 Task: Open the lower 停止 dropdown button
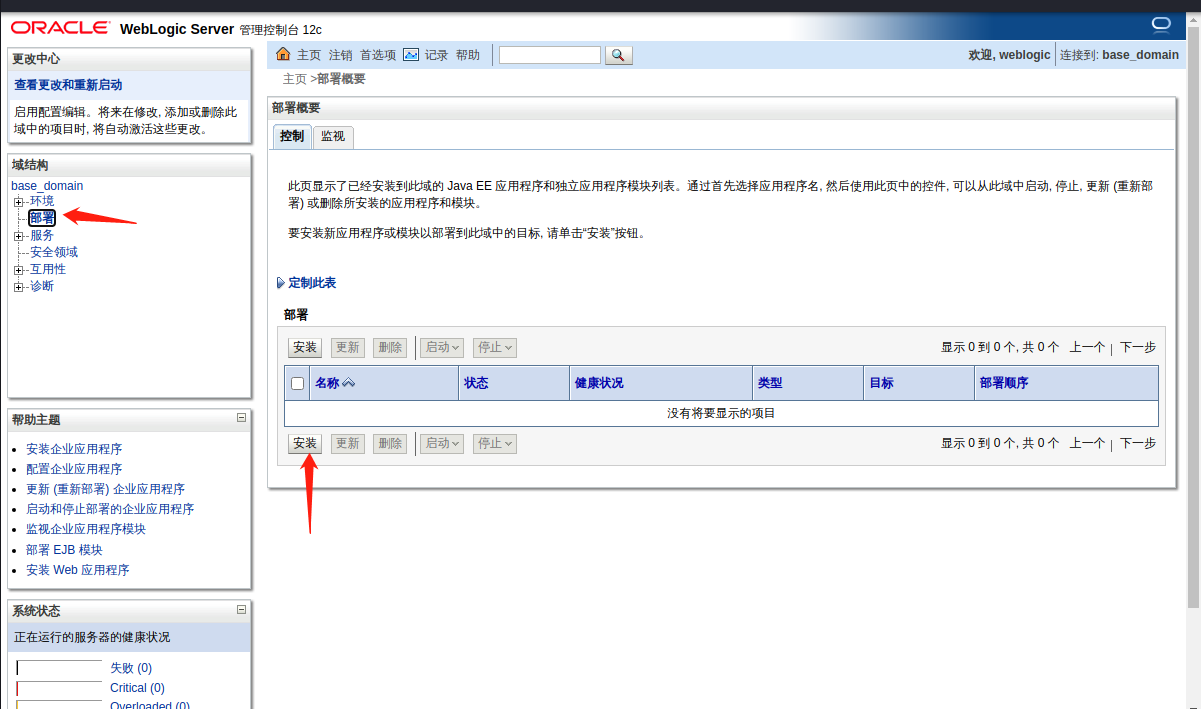coord(495,443)
